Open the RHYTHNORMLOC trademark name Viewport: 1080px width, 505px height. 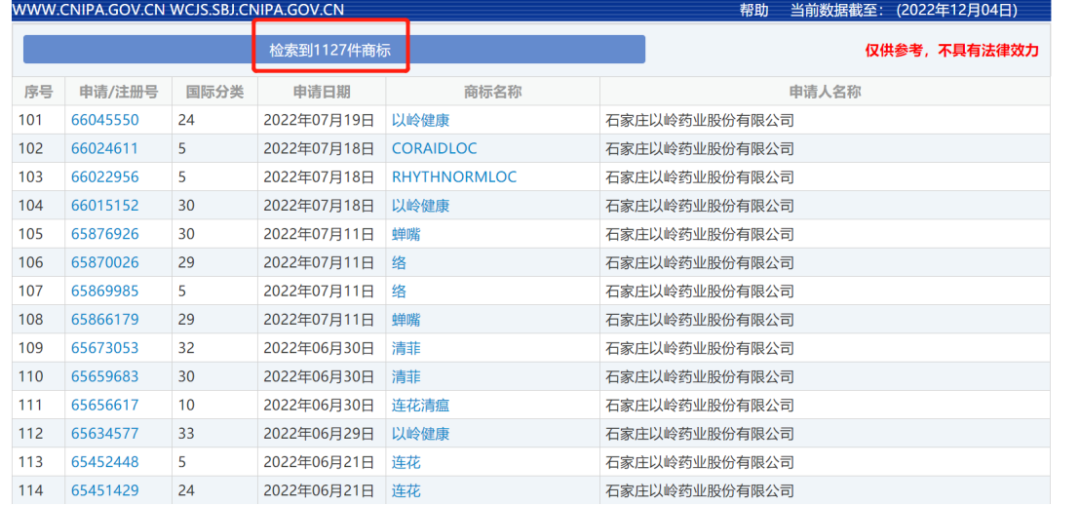pyautogui.click(x=454, y=177)
